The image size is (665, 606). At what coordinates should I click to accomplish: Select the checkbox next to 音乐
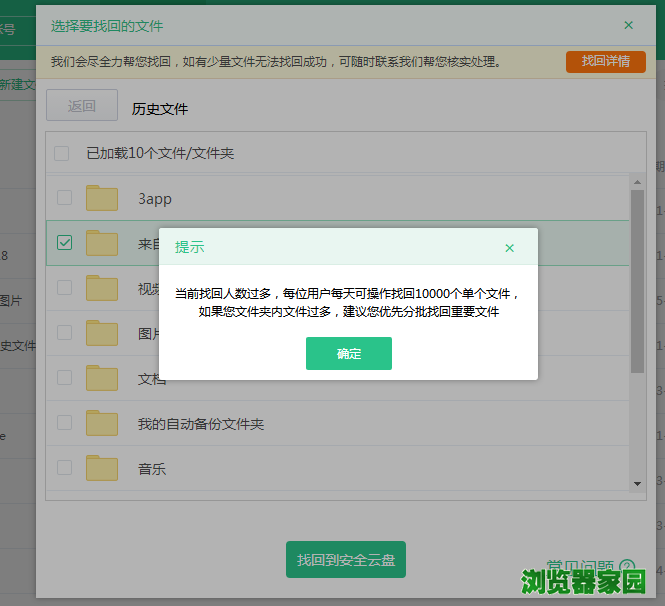[x=64, y=467]
